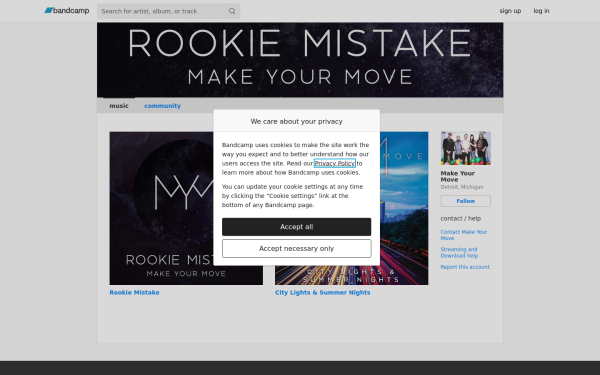Open the sign up link
The height and width of the screenshot is (375, 600).
(x=510, y=11)
